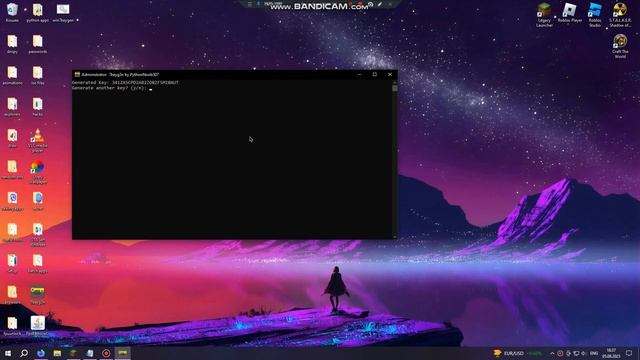Focus the 7keyg3n console taskbar button
This screenshot has height=360, width=640.
[x=122, y=353]
